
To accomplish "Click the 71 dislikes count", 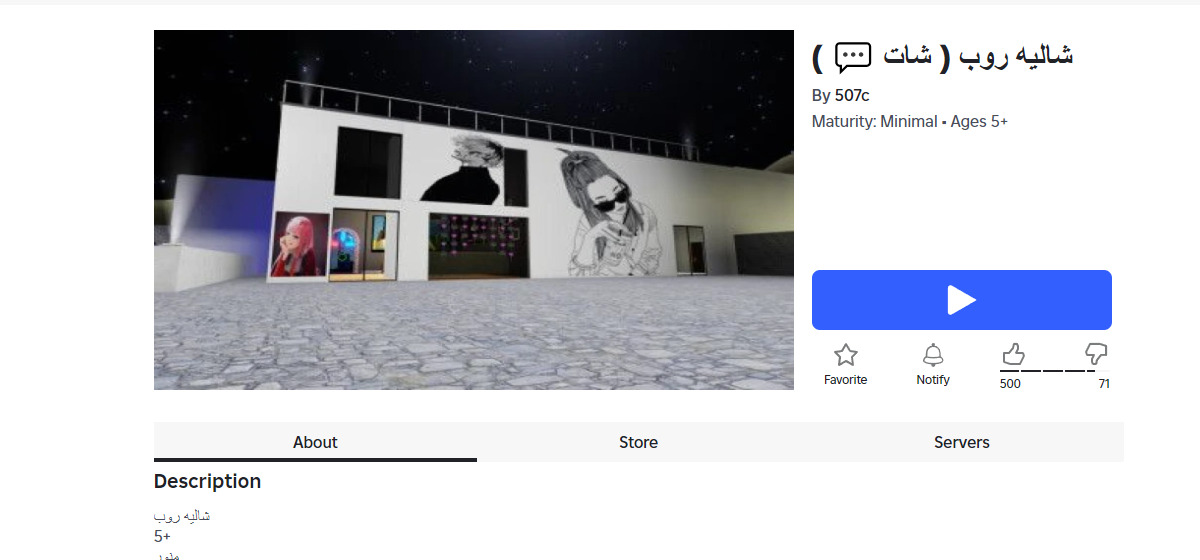I will point(1104,384).
